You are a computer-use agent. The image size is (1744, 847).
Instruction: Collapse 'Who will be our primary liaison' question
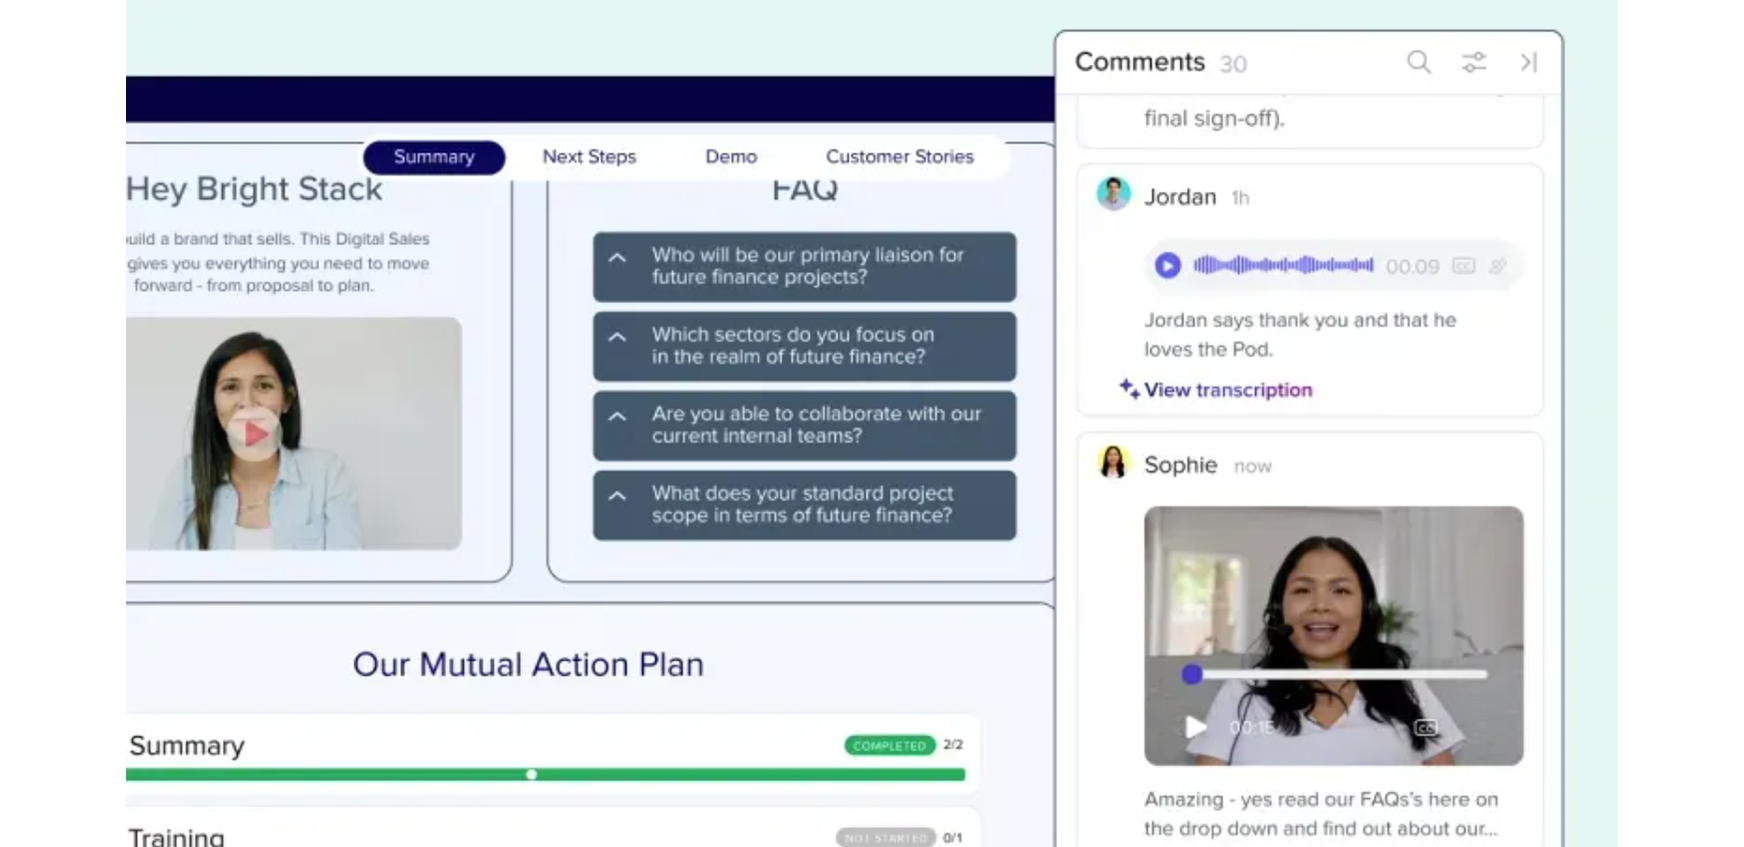click(618, 258)
